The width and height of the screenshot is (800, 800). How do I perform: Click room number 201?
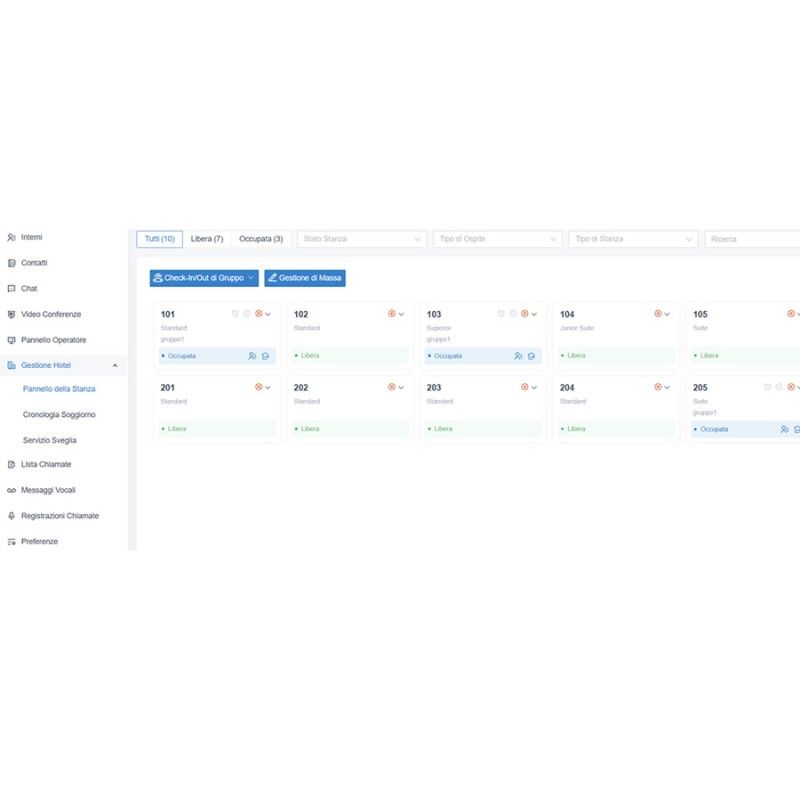tap(168, 388)
